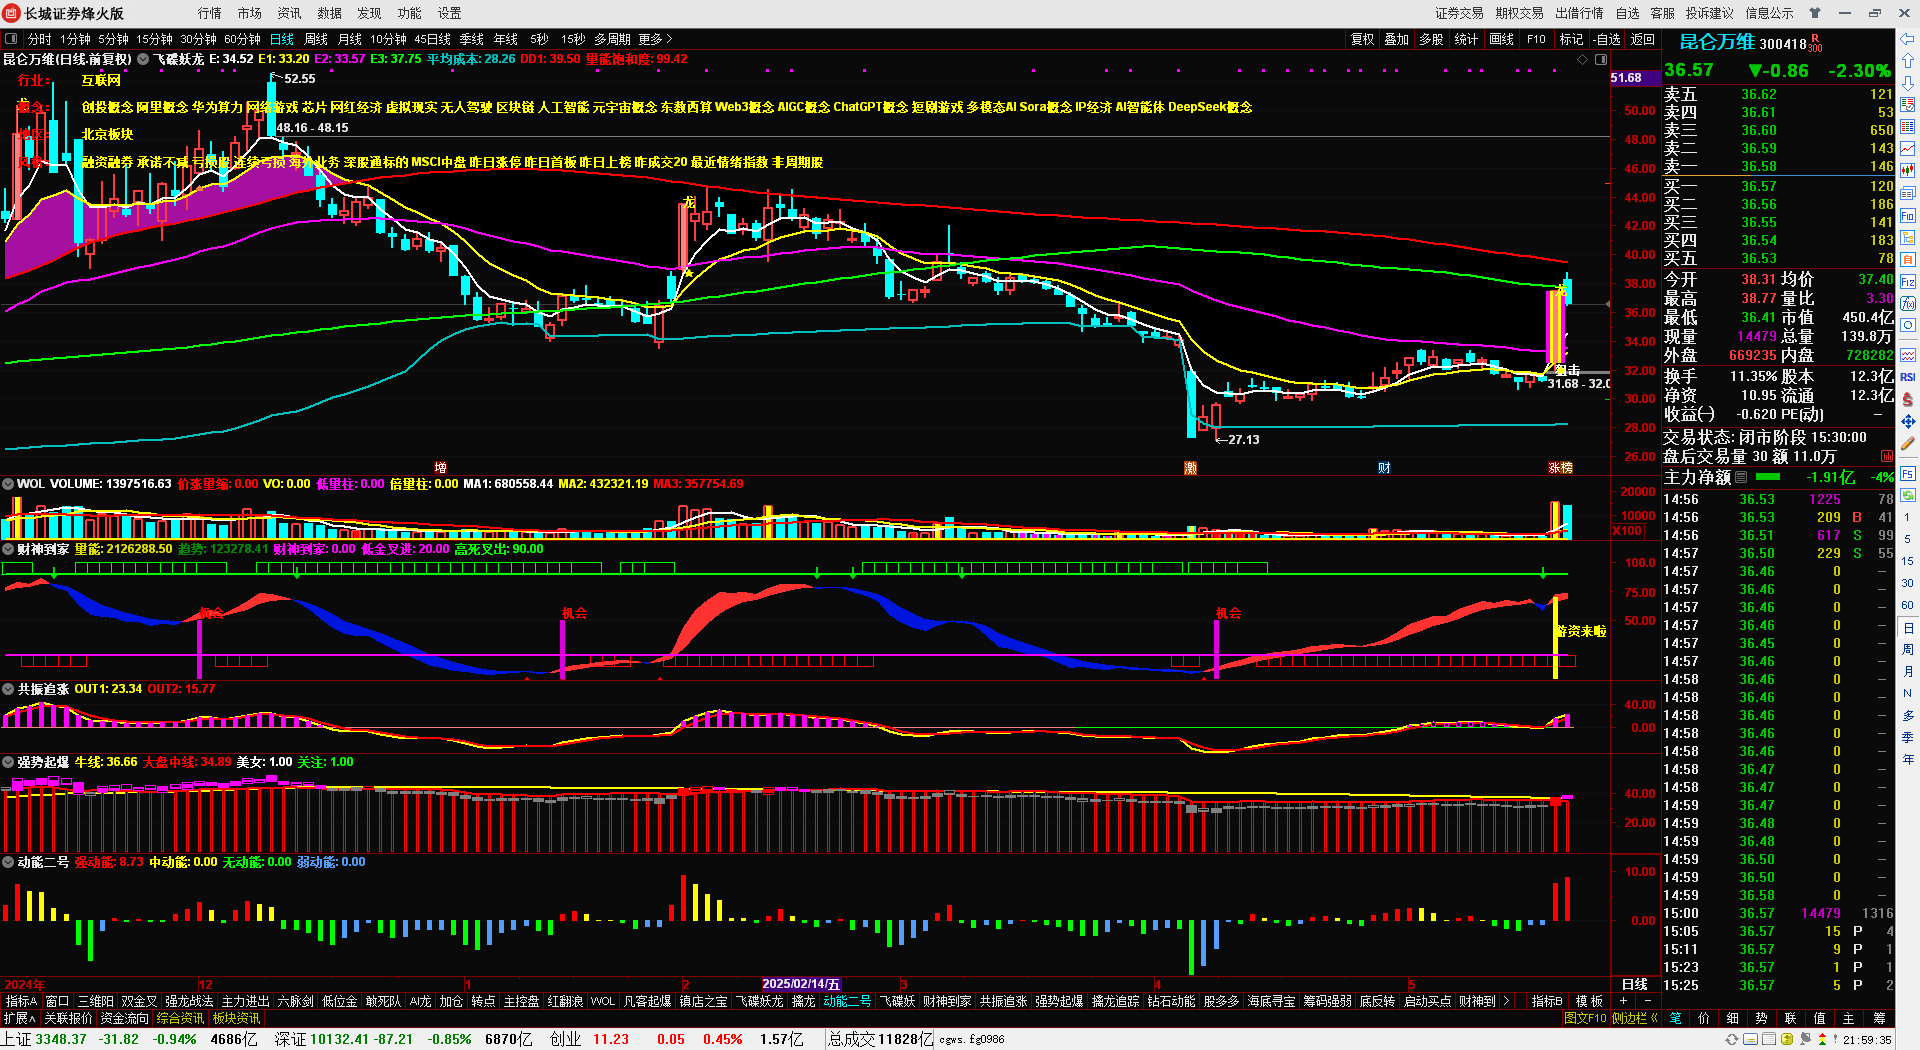Expand the 指标A indicator menu
The height and width of the screenshot is (1050, 1920).
click(x=21, y=1001)
